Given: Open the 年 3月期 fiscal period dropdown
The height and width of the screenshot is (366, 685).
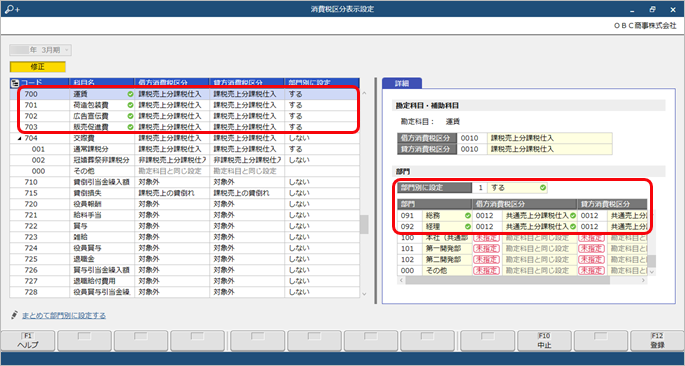Looking at the screenshot, I should coord(41,50).
